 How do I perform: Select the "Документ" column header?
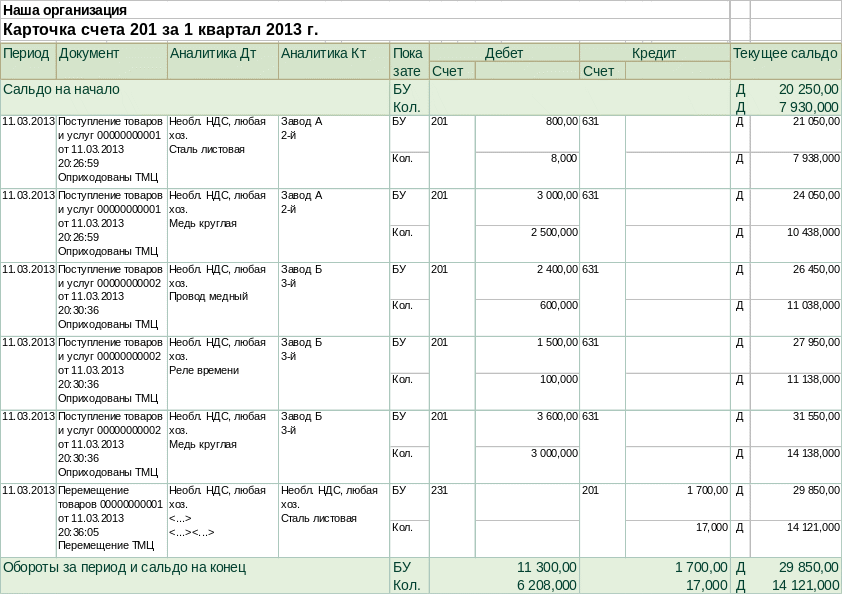90,53
